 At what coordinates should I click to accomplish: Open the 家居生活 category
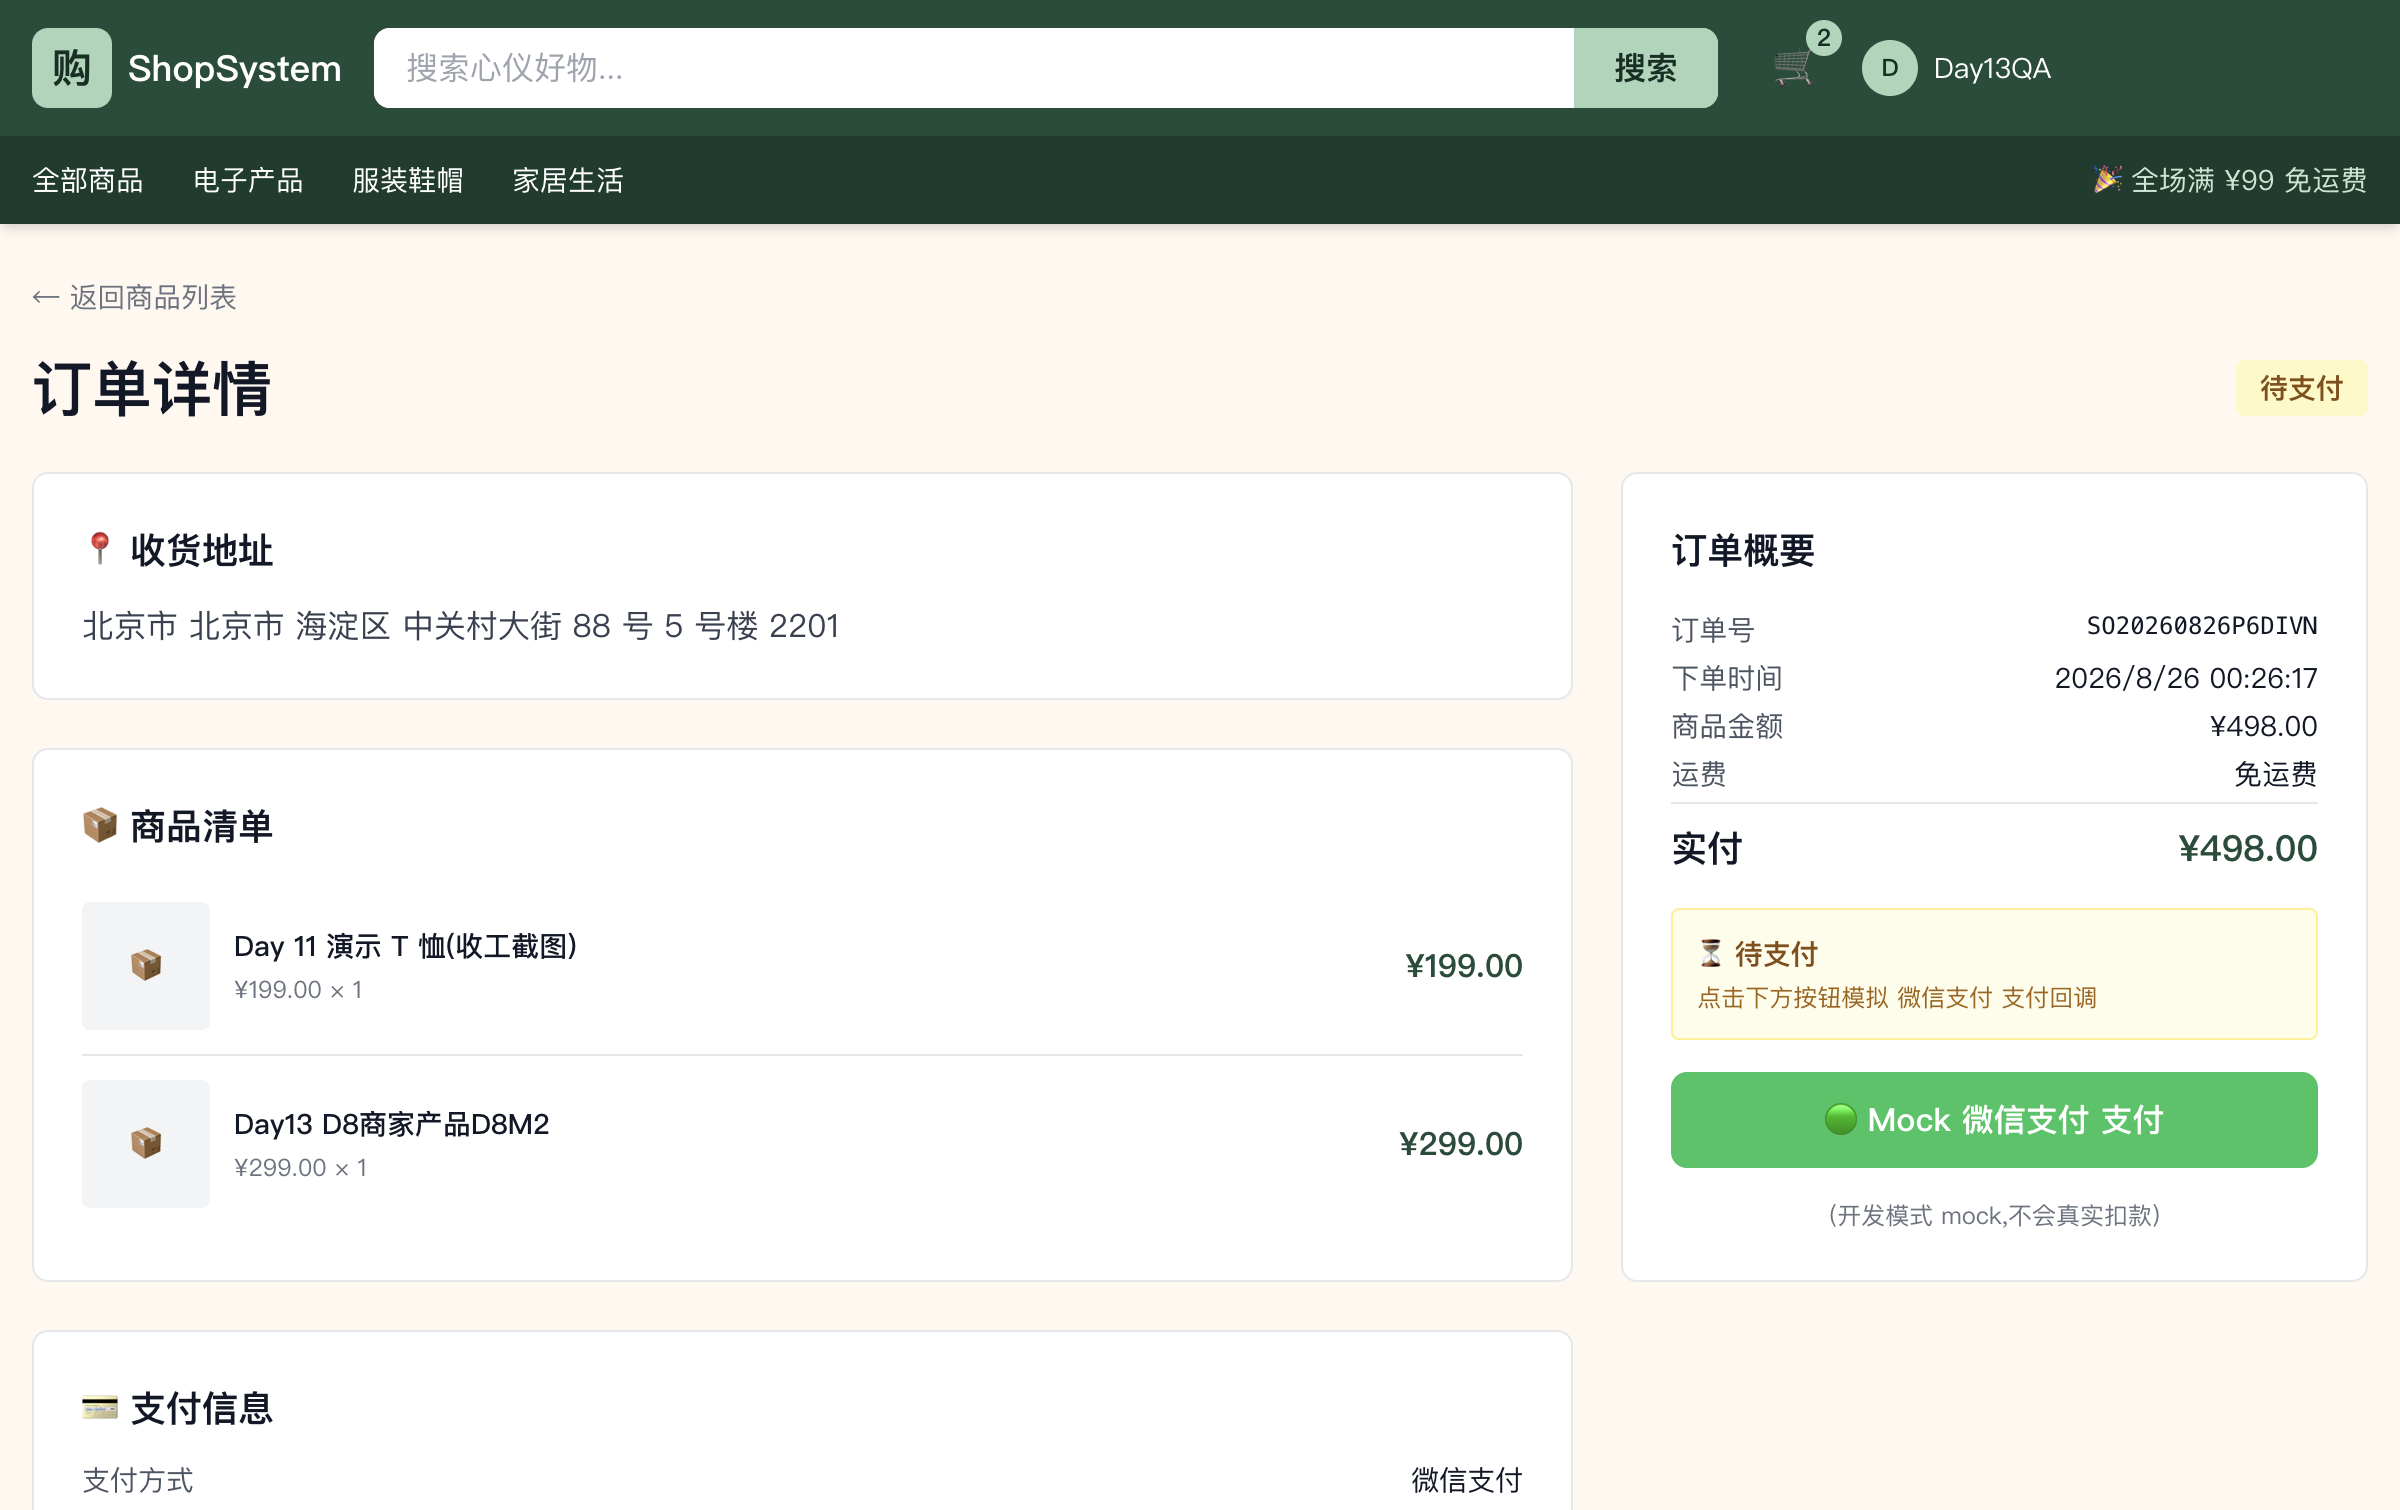(x=568, y=180)
